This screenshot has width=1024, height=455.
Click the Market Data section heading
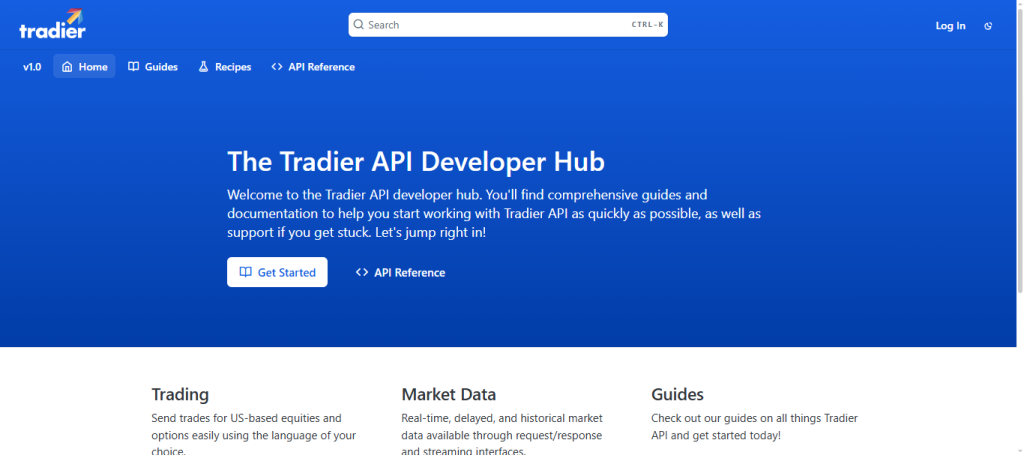(x=449, y=394)
